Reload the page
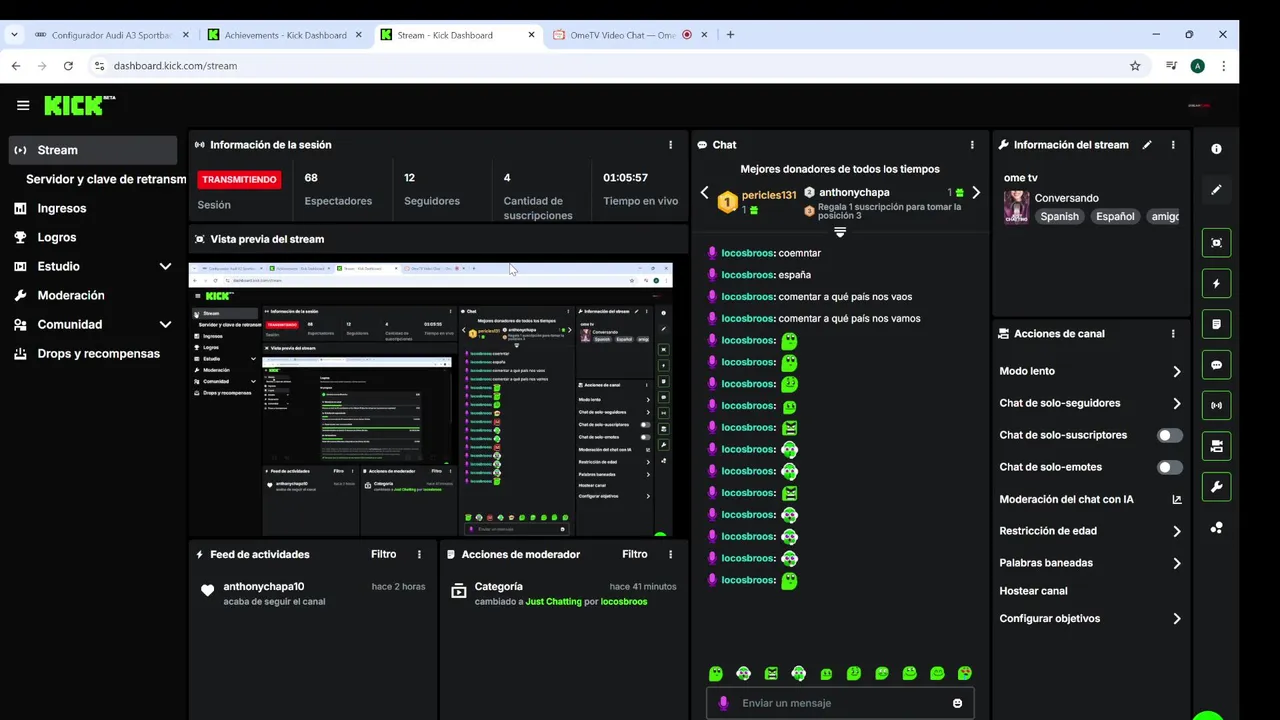This screenshot has width=1280, height=720. tap(68, 66)
